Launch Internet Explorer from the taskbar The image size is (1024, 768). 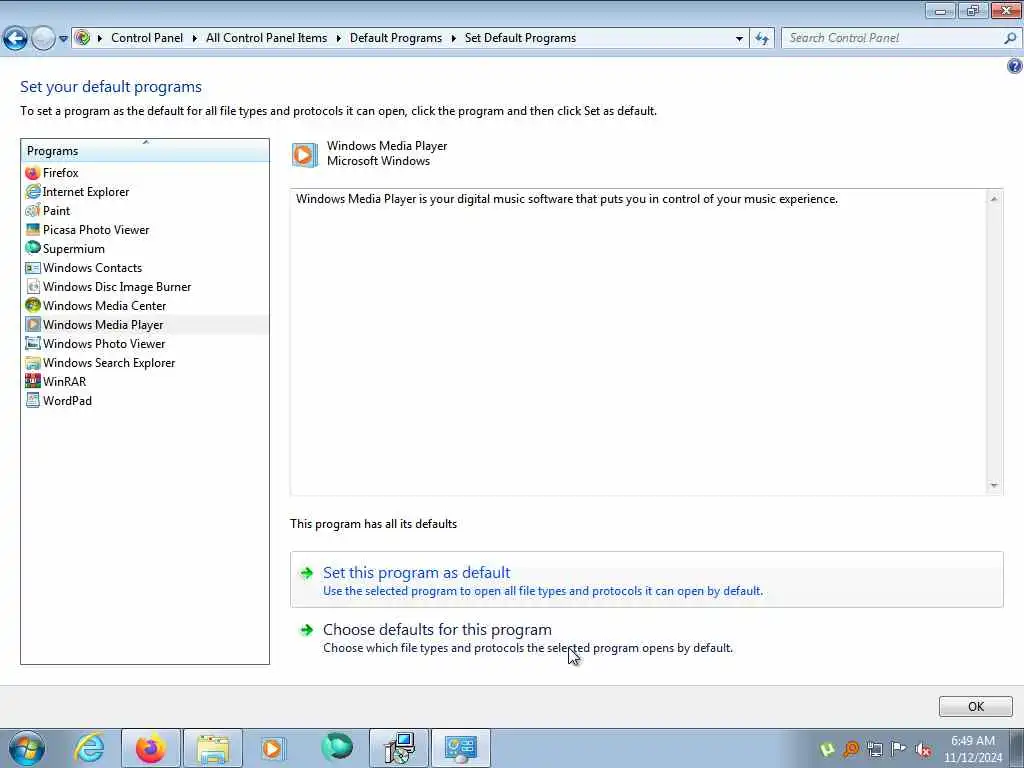tap(89, 748)
